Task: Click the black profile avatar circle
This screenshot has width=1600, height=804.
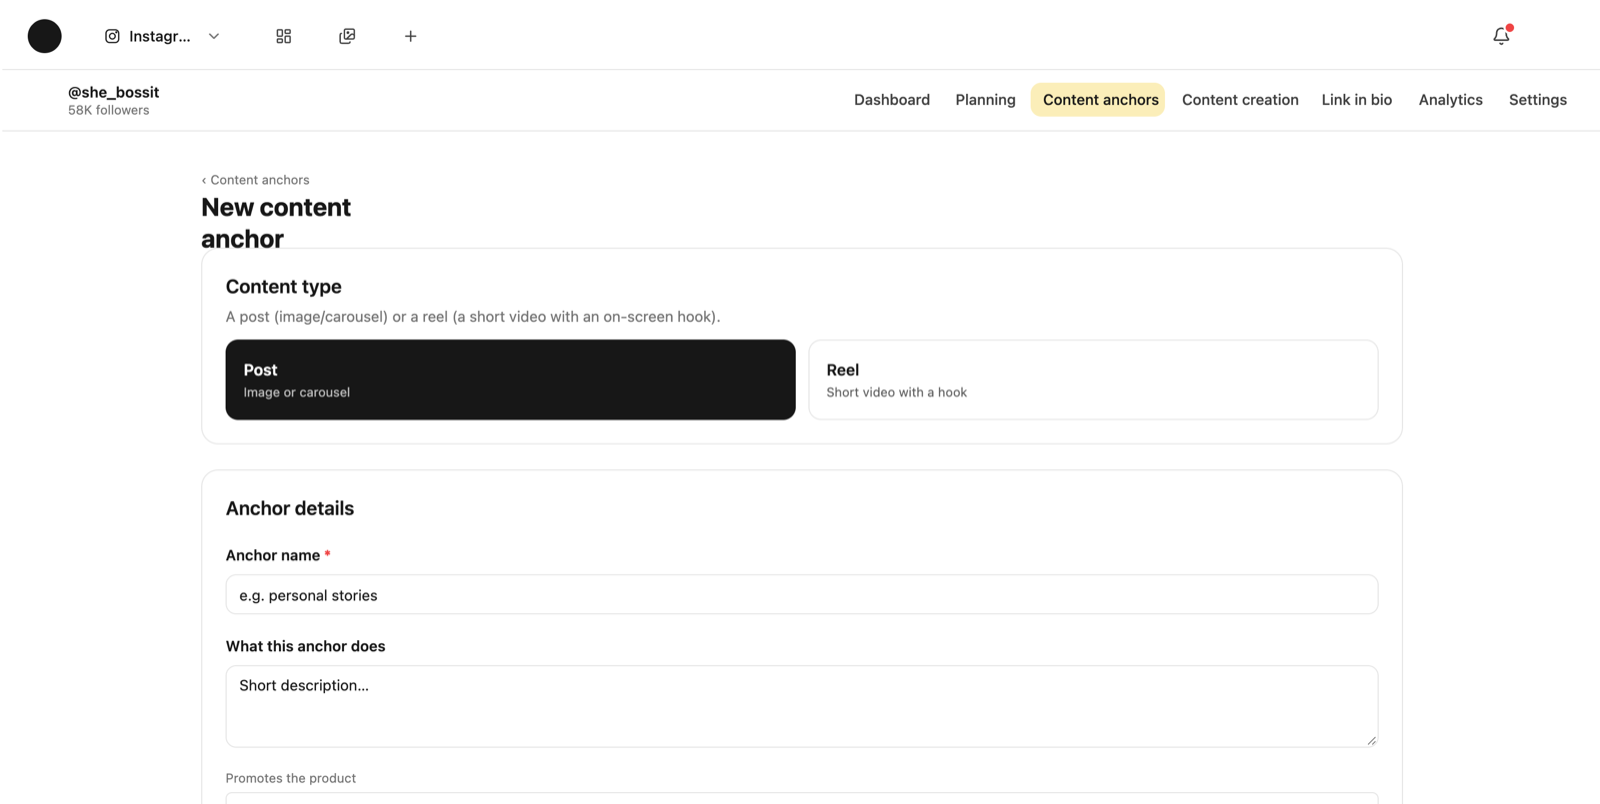Action: tap(44, 36)
